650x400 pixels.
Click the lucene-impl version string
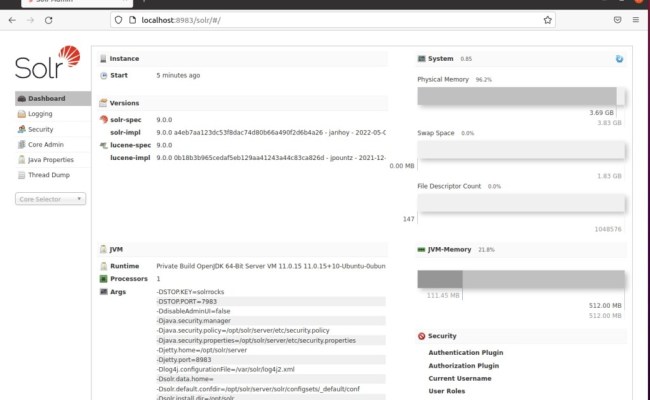271,158
